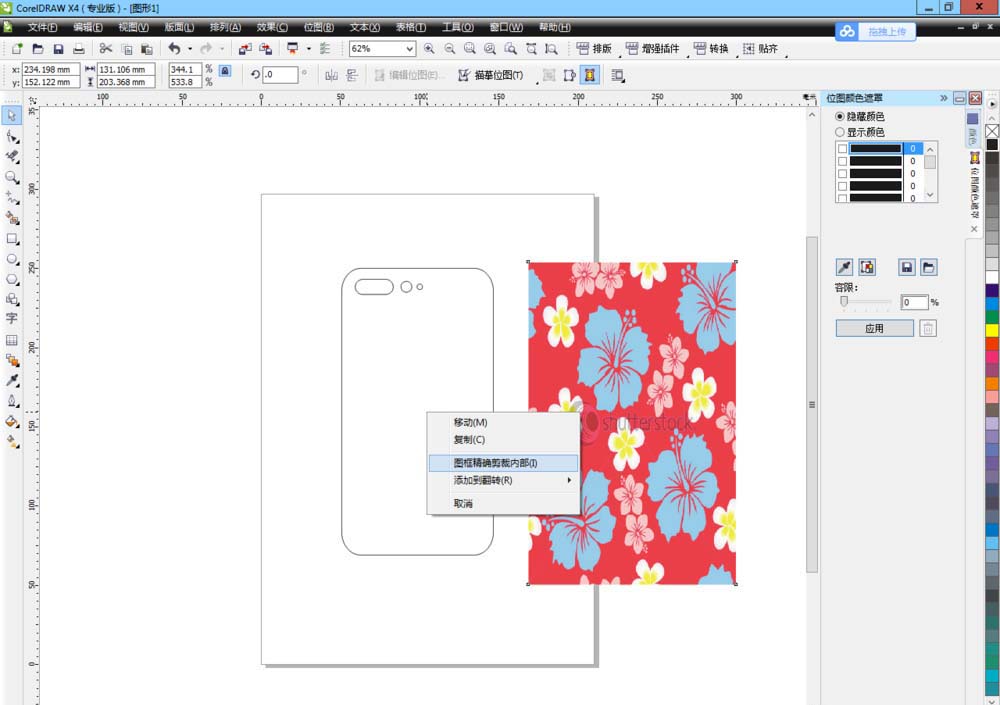
Task: Click the Paste icon in toolbar
Action: [147, 48]
